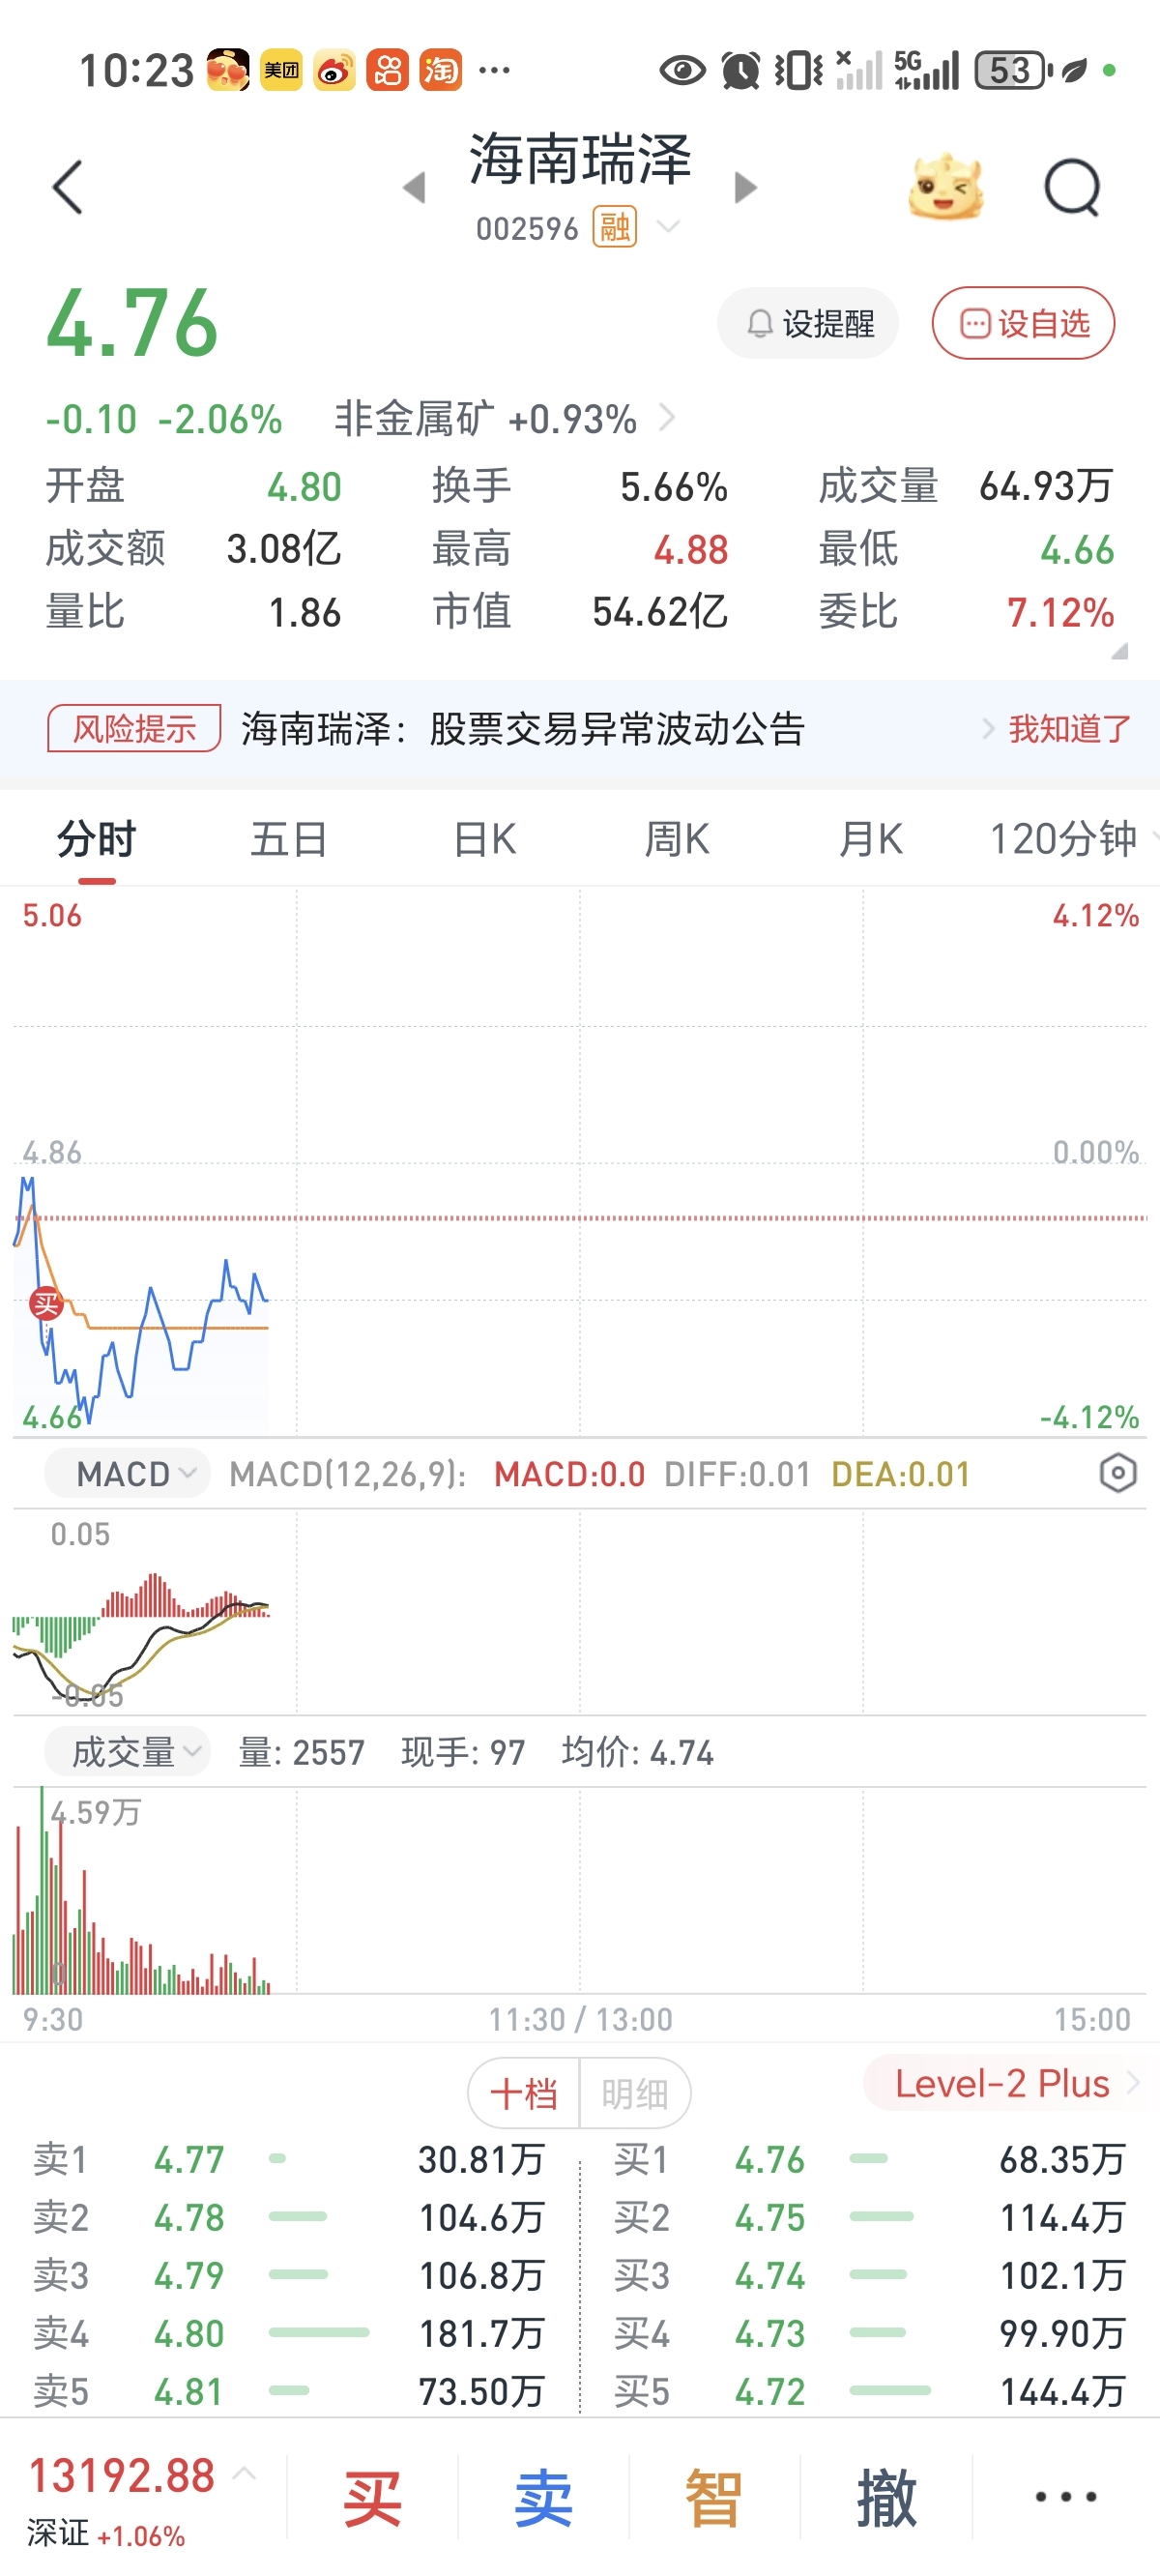Go to previous stock arrow

click(414, 187)
